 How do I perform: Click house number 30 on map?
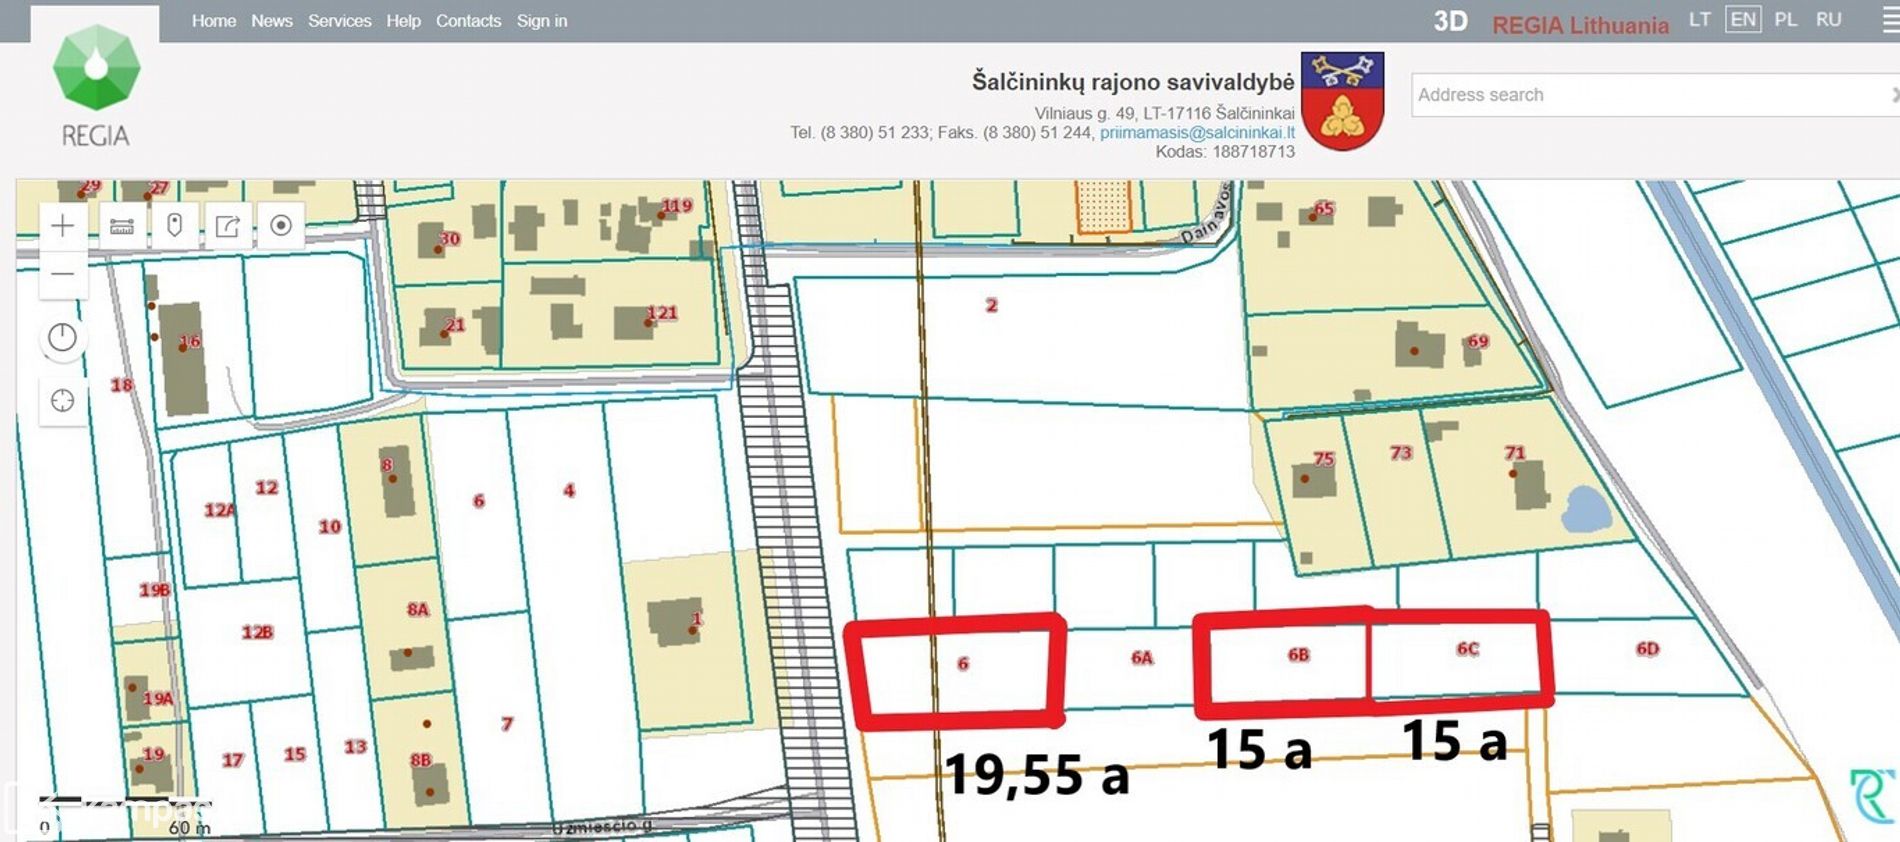pyautogui.click(x=450, y=239)
